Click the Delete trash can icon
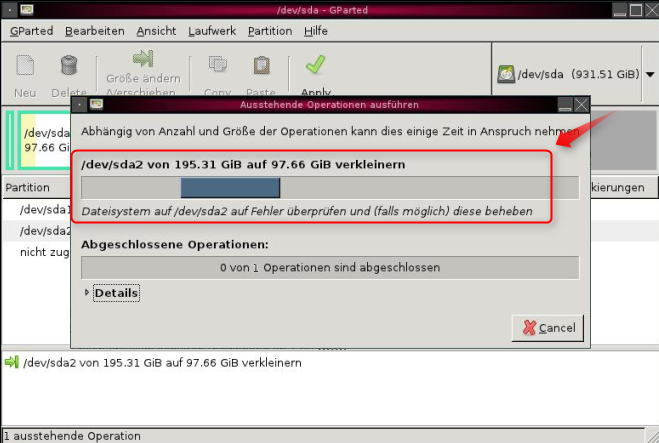The height and width of the screenshot is (443, 659). [x=69, y=65]
